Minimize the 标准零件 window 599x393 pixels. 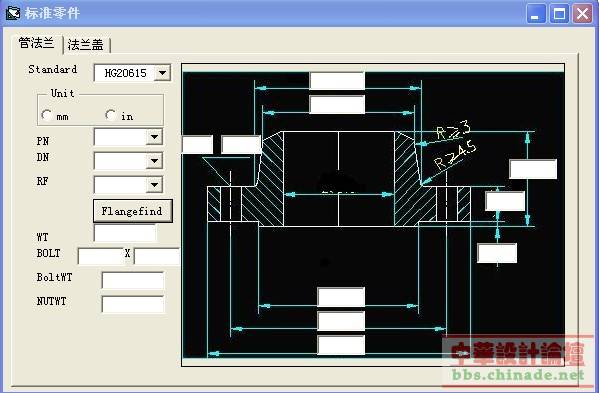(536, 14)
